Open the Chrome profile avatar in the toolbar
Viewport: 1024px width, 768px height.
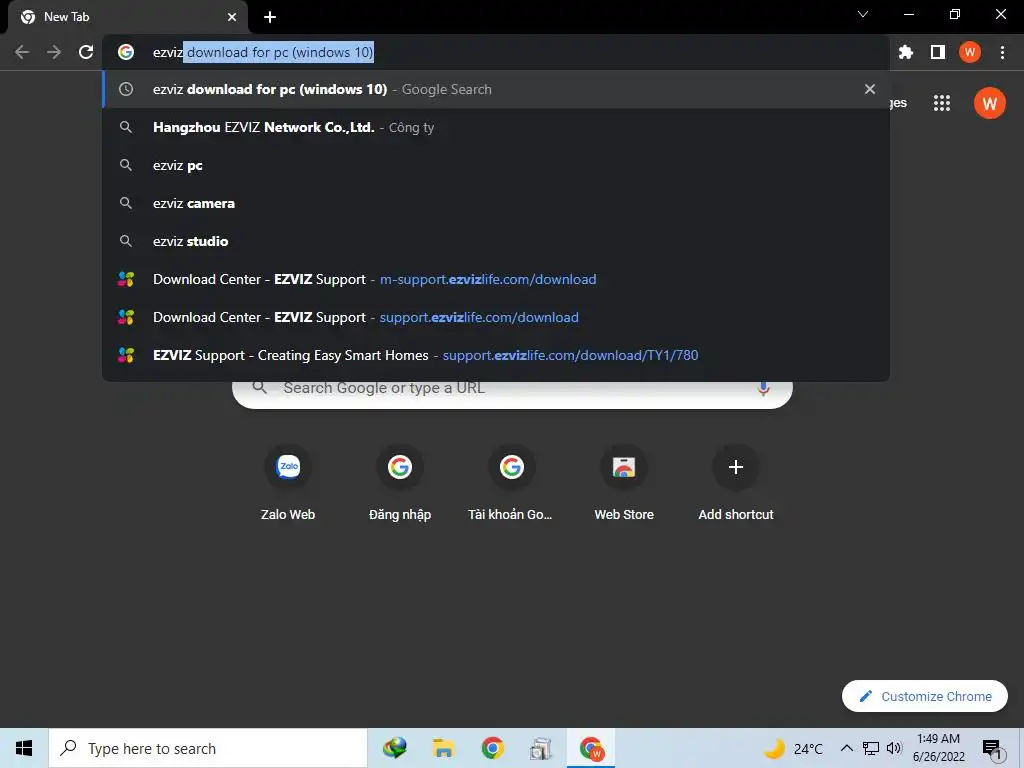pos(970,52)
